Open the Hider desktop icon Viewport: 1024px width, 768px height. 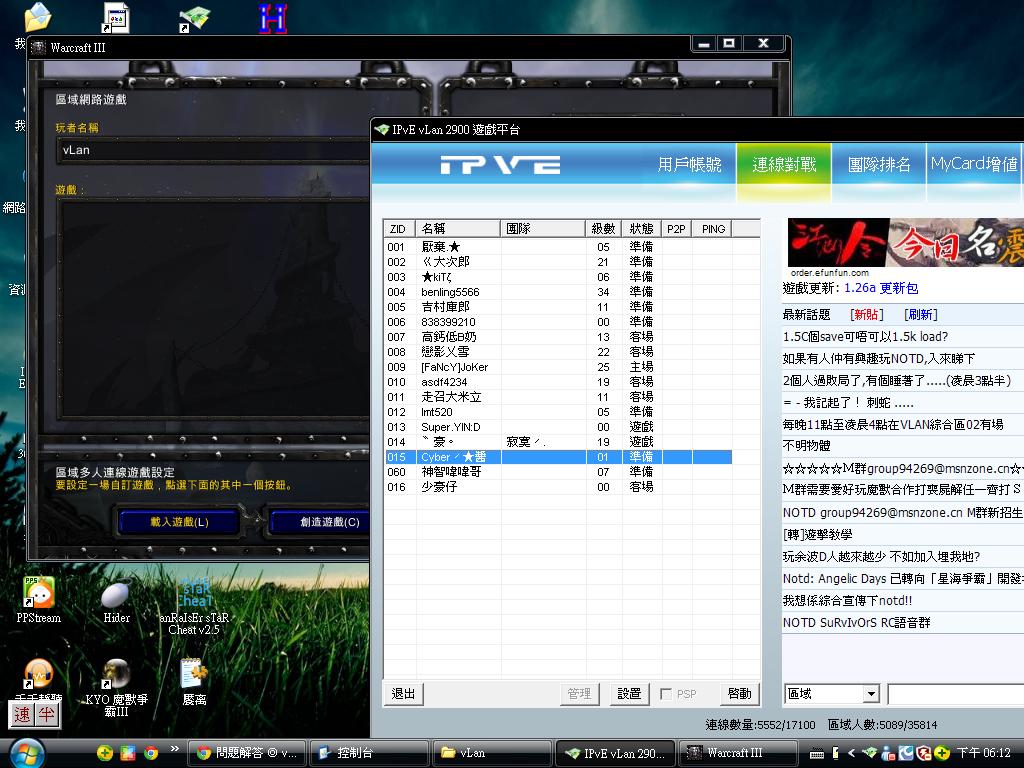pos(116,600)
